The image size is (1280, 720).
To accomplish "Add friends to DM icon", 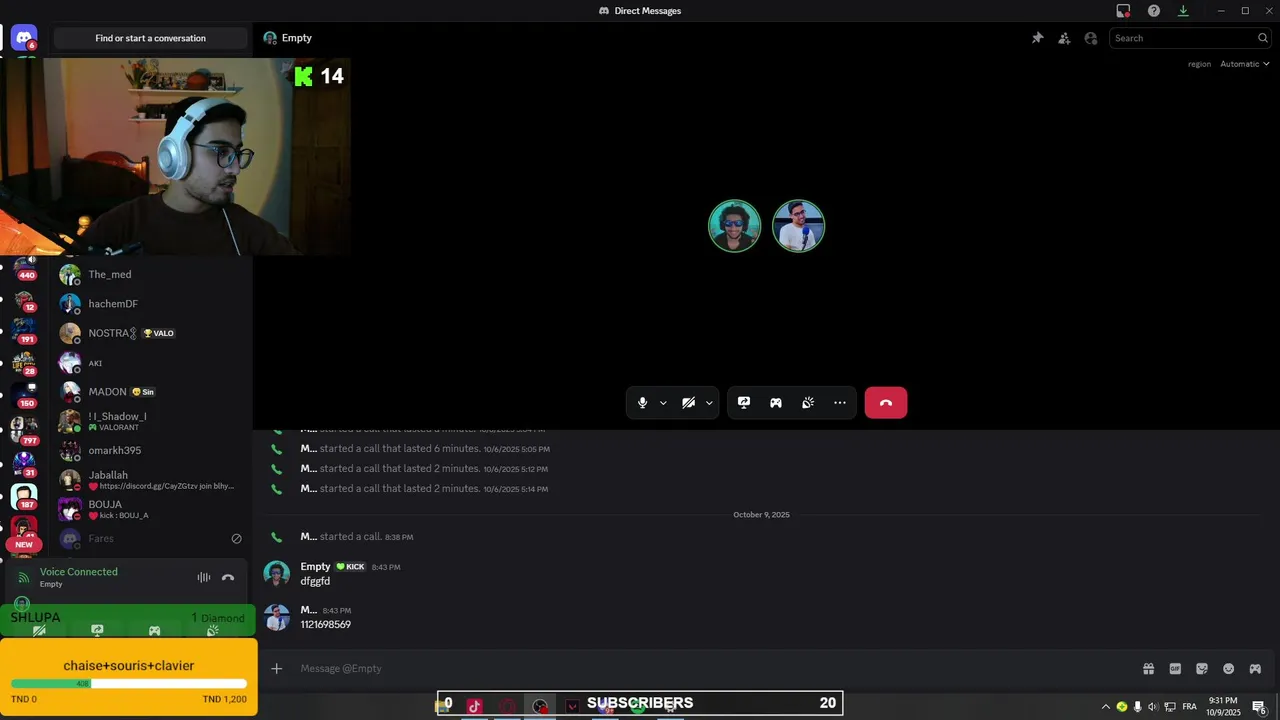I will (x=1064, y=38).
